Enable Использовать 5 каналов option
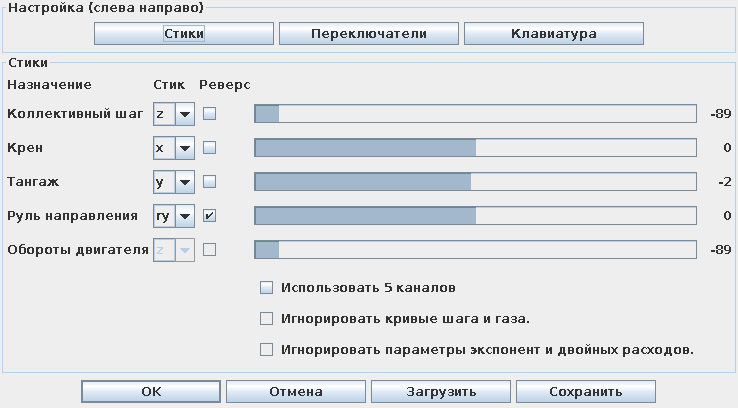This screenshot has width=738, height=408. 267,288
